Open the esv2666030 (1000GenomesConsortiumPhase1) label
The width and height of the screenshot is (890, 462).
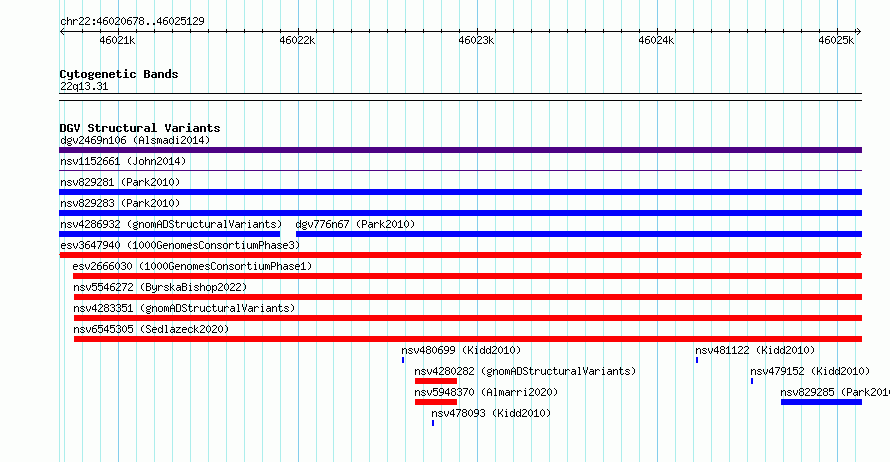click(192, 266)
